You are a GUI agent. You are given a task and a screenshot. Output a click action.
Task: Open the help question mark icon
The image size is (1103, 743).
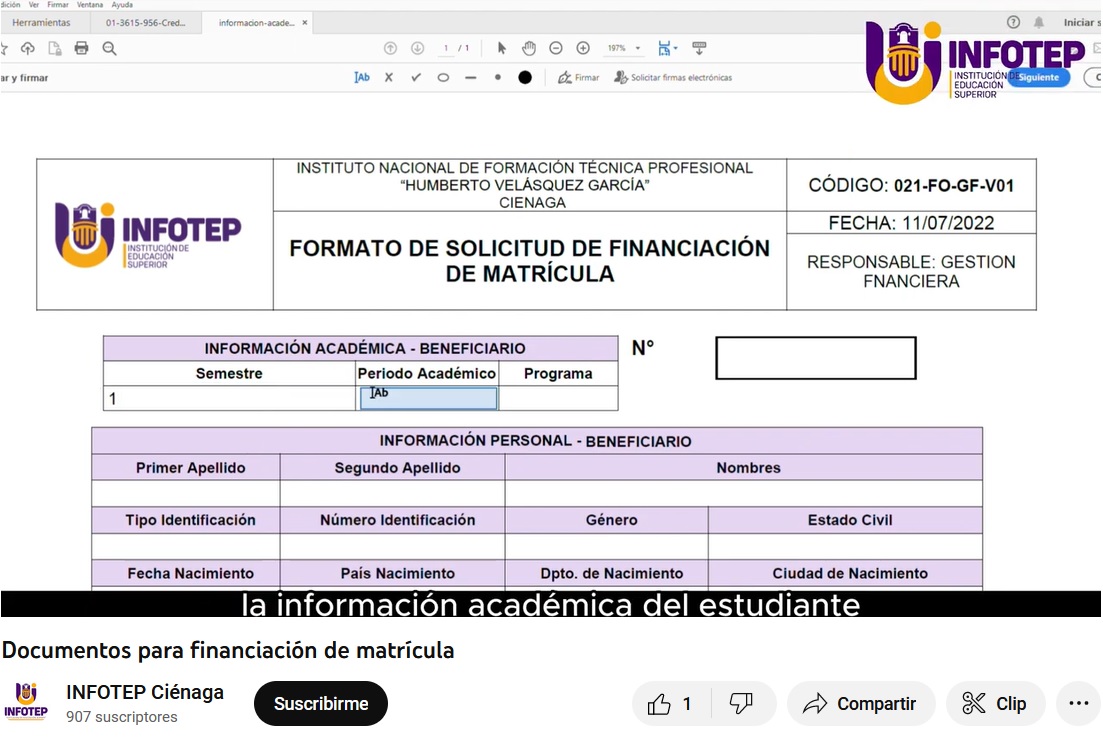tap(1014, 22)
